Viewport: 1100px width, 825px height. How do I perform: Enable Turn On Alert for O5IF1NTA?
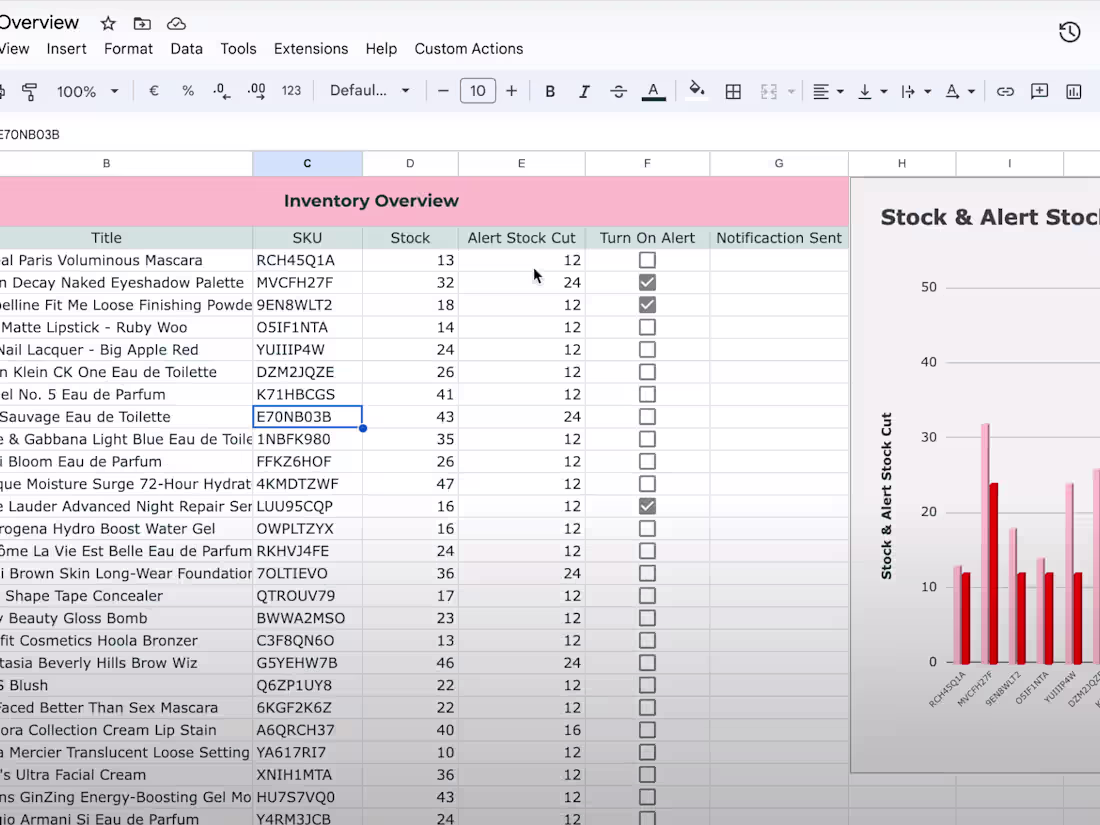click(x=647, y=327)
